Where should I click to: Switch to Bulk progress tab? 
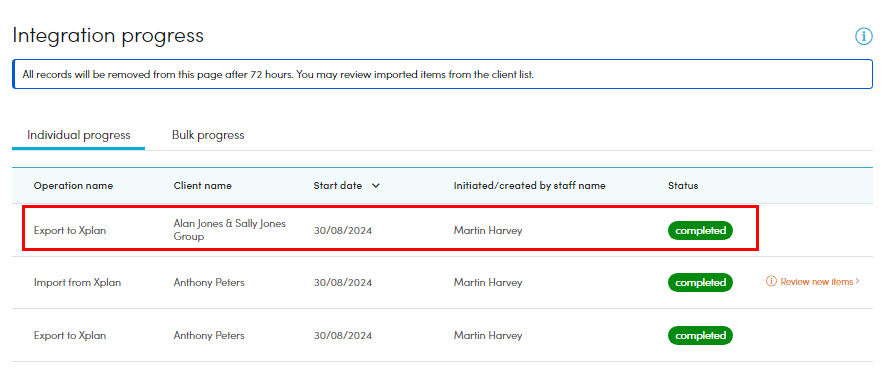[x=208, y=135]
